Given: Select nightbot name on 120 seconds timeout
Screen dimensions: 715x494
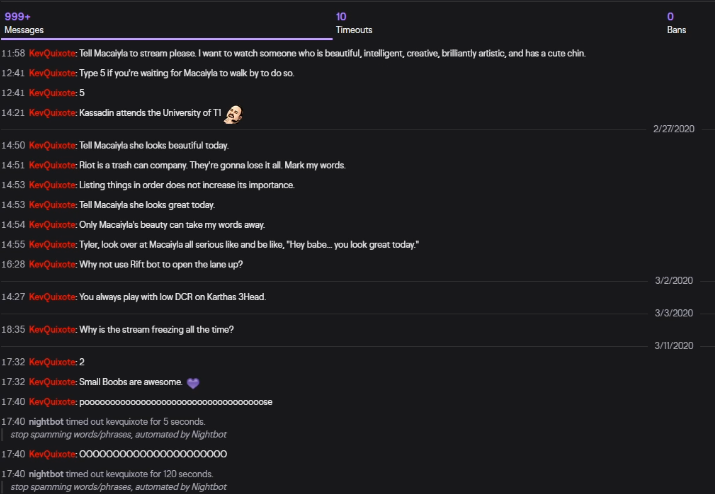Looking at the screenshot, I should click(x=46, y=474).
